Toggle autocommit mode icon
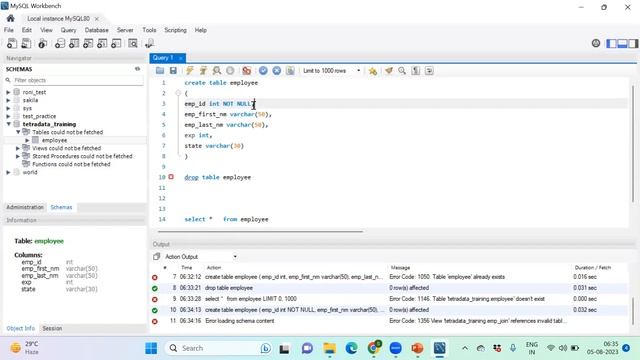 pos(290,71)
